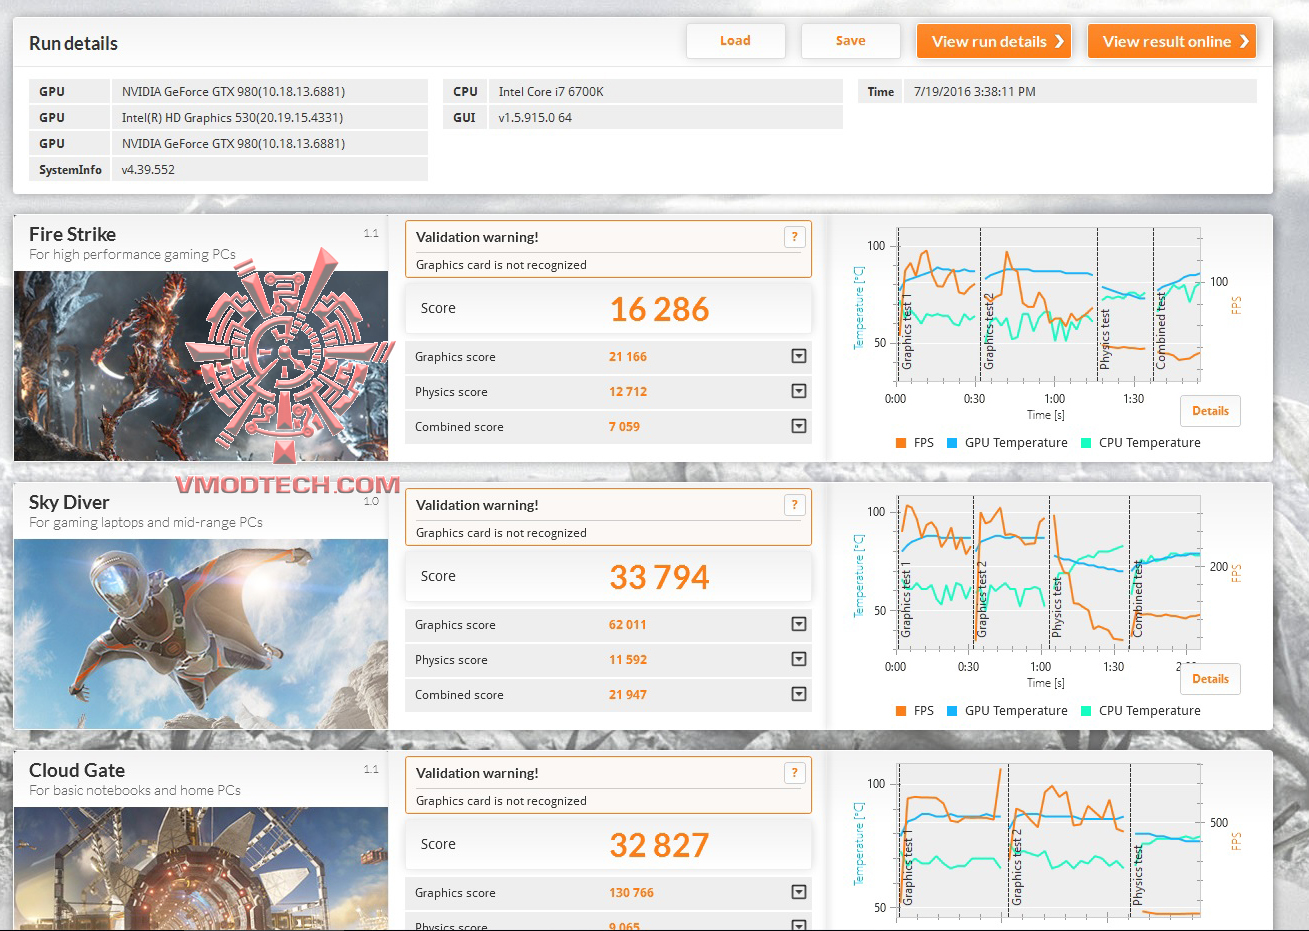The image size is (1309, 931).
Task: Open Sky Diver validation warning help icon
Action: (794, 505)
